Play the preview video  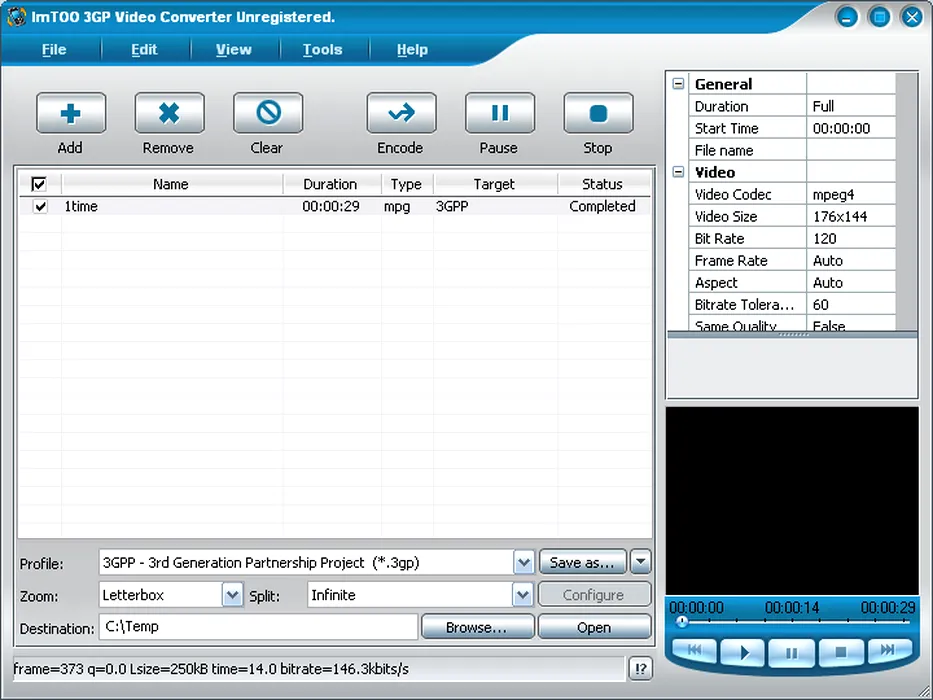743,652
